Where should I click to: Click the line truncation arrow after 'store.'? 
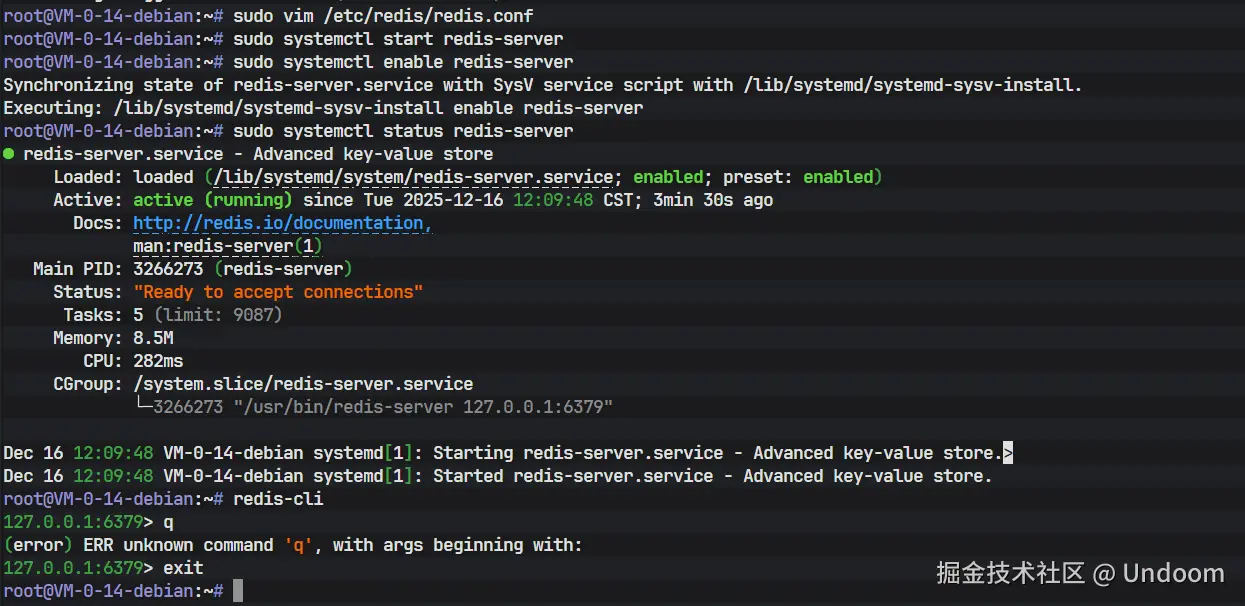point(1008,453)
